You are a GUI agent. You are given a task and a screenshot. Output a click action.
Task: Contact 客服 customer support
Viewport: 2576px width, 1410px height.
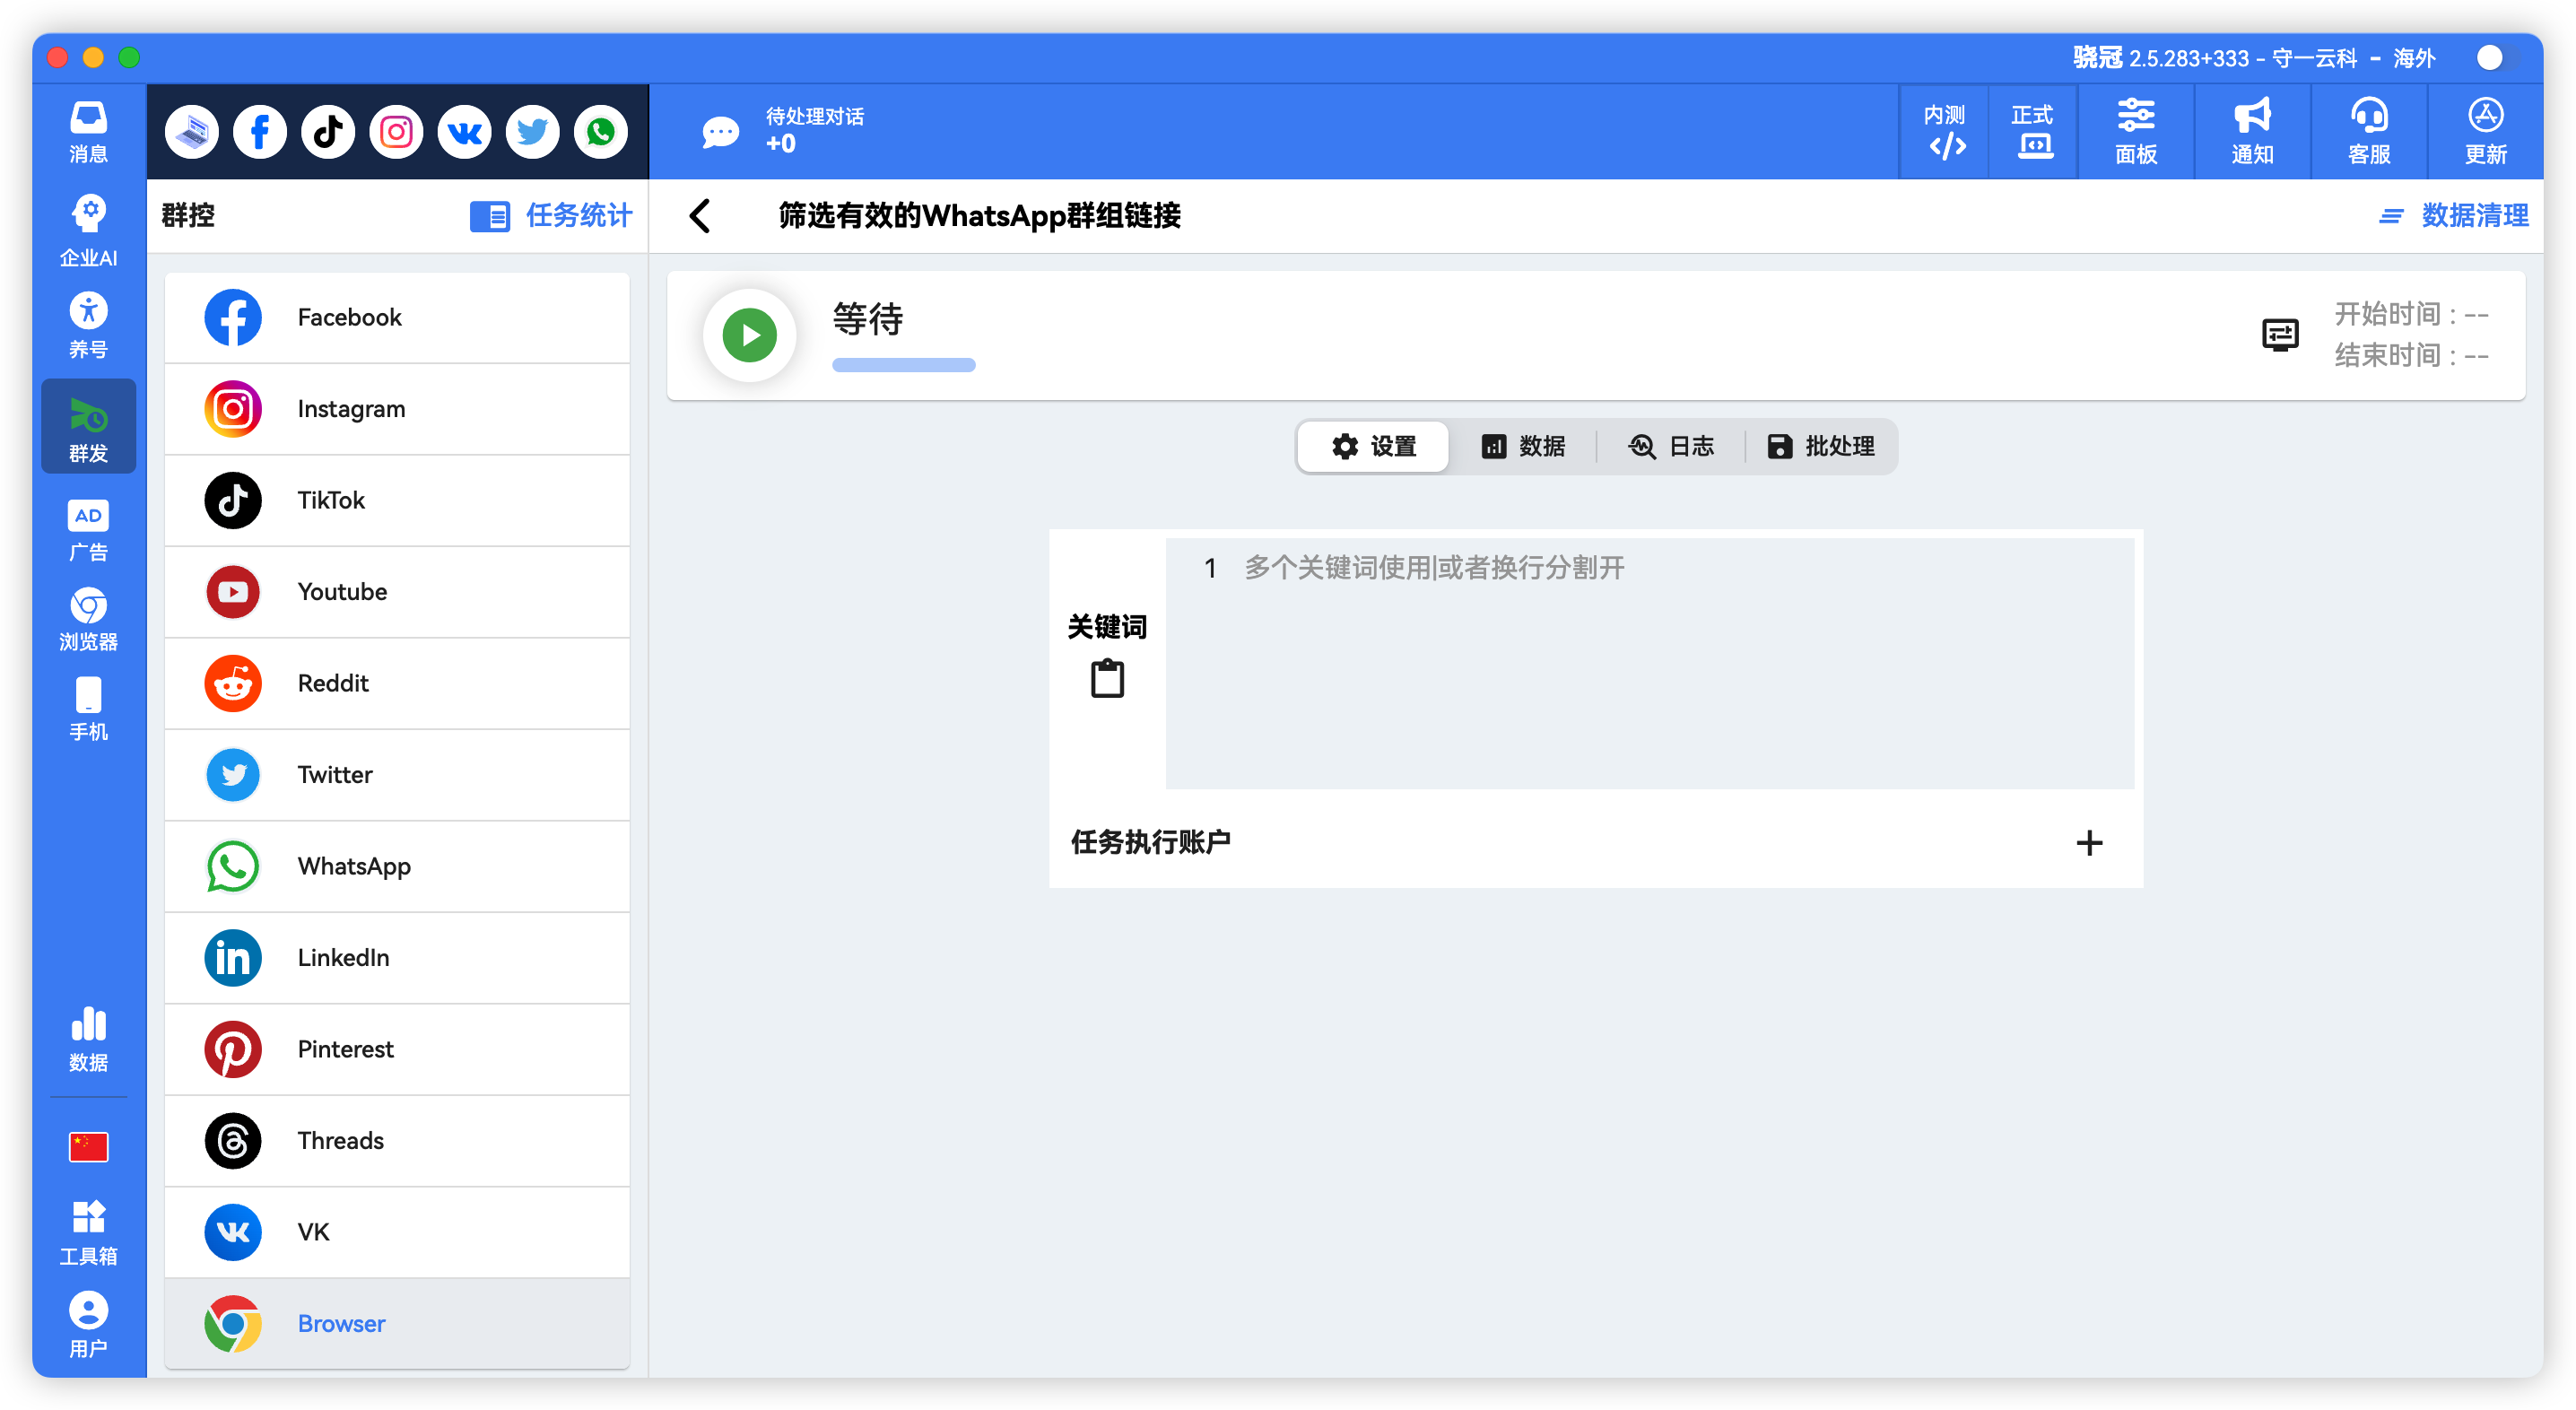[x=2369, y=132]
